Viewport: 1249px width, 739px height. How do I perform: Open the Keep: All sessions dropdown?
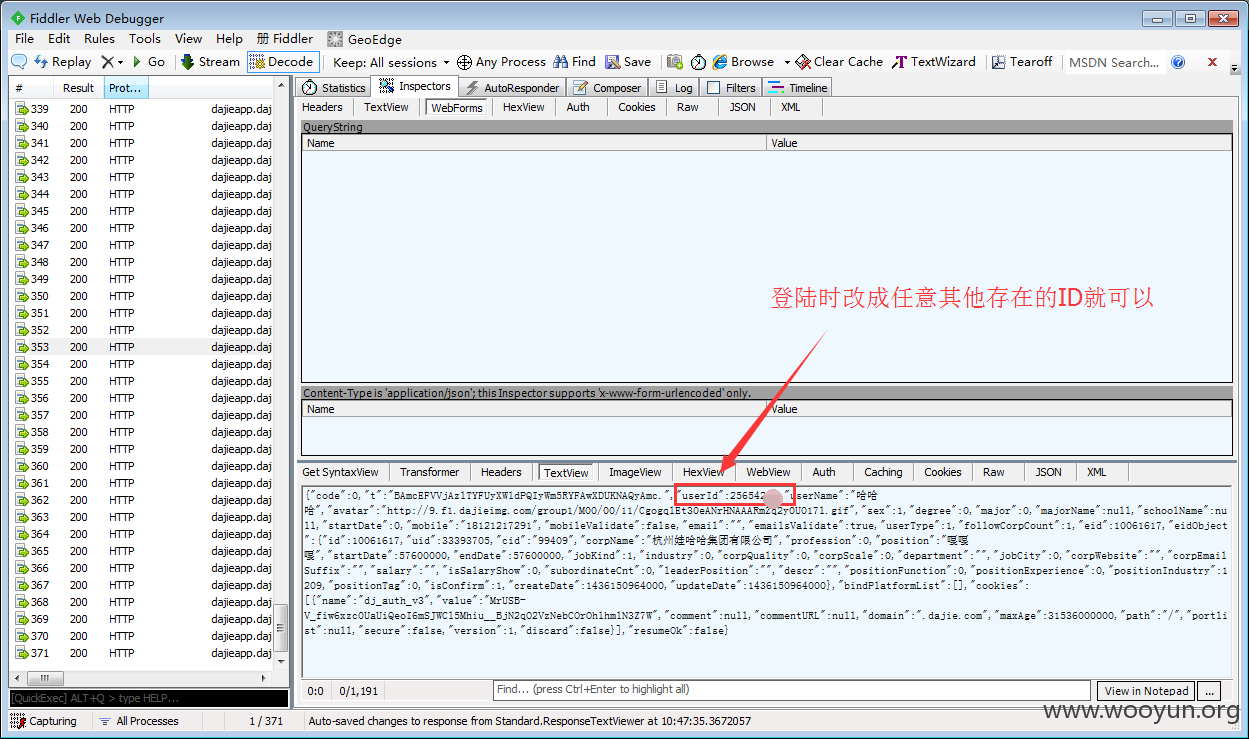click(391, 62)
